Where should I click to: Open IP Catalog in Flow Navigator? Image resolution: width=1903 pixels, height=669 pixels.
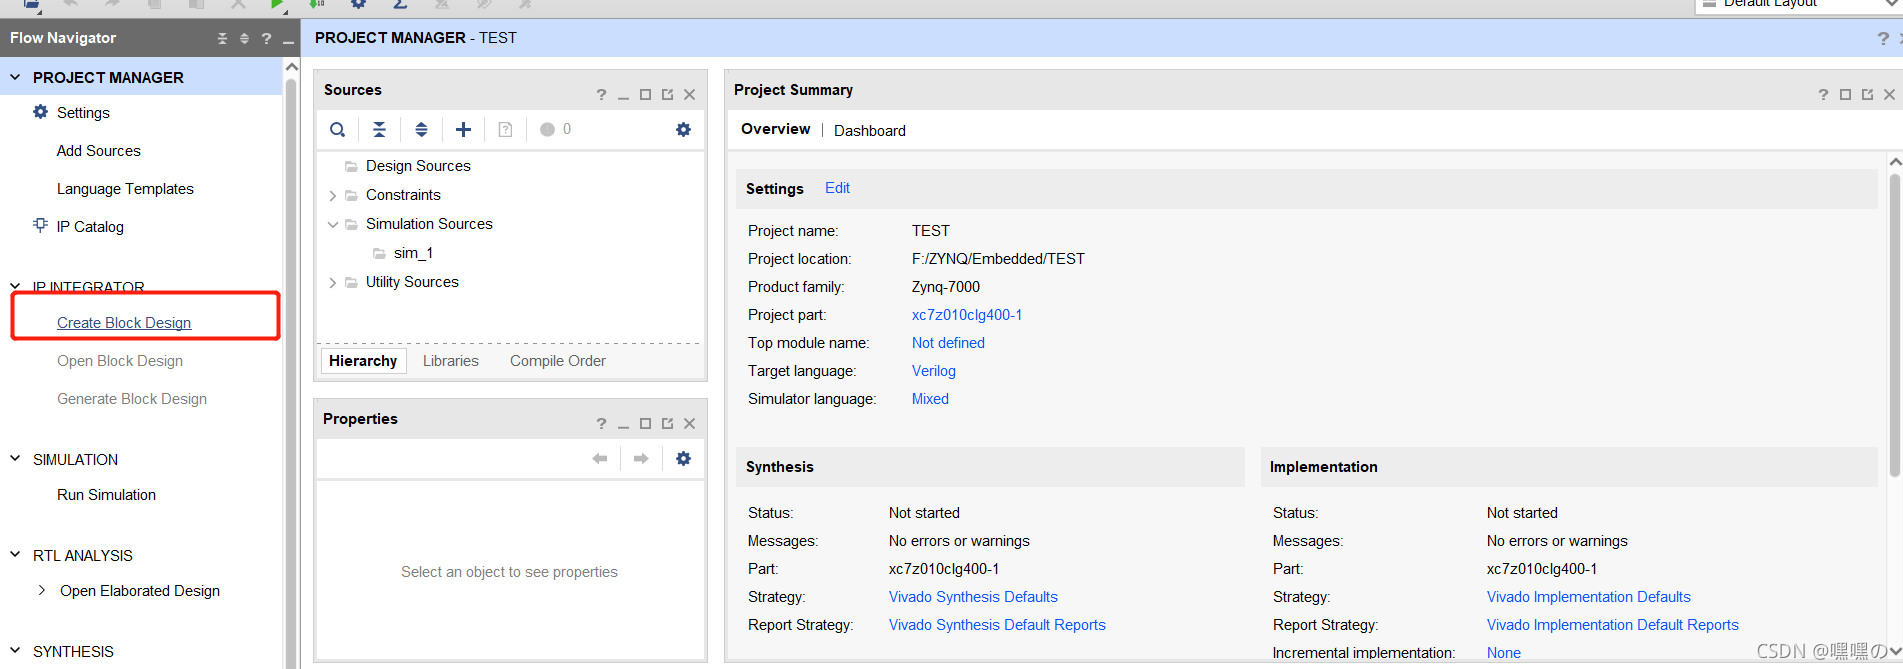tap(90, 227)
